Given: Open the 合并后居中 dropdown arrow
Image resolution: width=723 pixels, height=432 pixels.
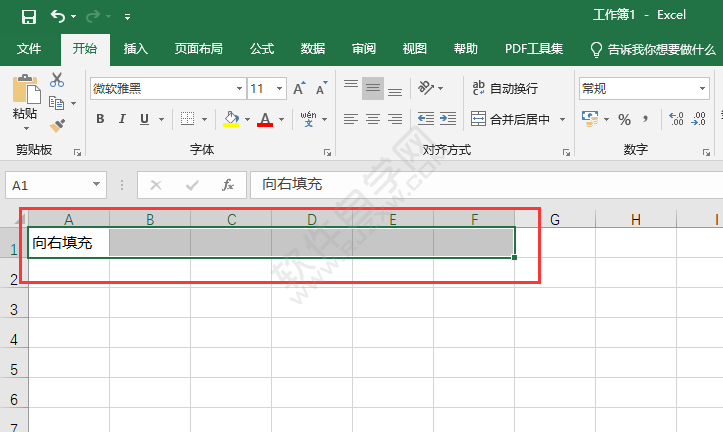Looking at the screenshot, I should pos(563,119).
